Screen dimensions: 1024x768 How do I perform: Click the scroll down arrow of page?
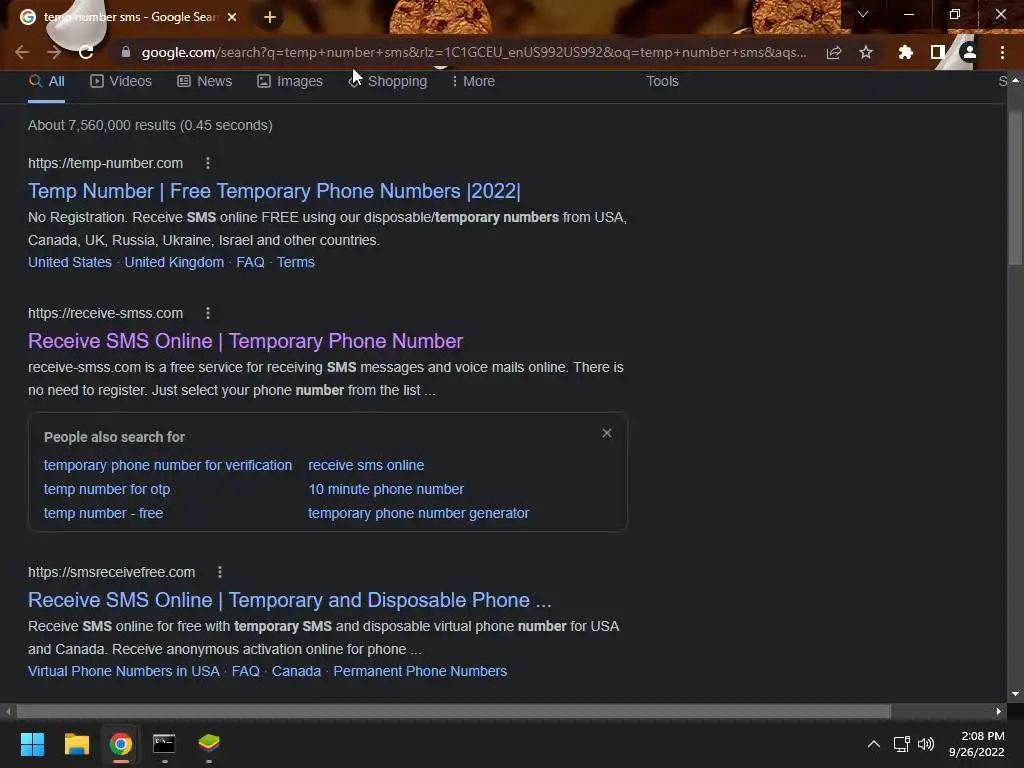tap(1015, 694)
